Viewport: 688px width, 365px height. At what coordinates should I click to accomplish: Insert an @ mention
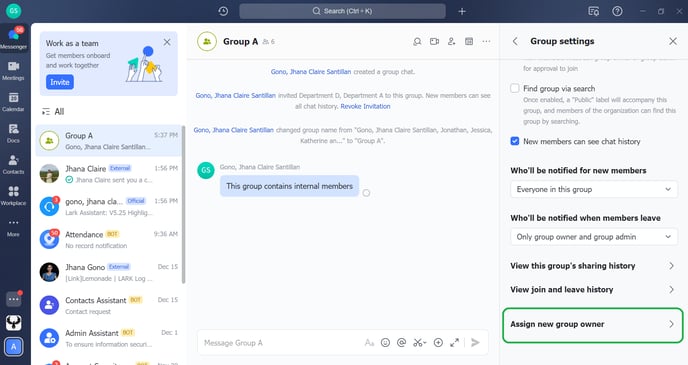401,343
